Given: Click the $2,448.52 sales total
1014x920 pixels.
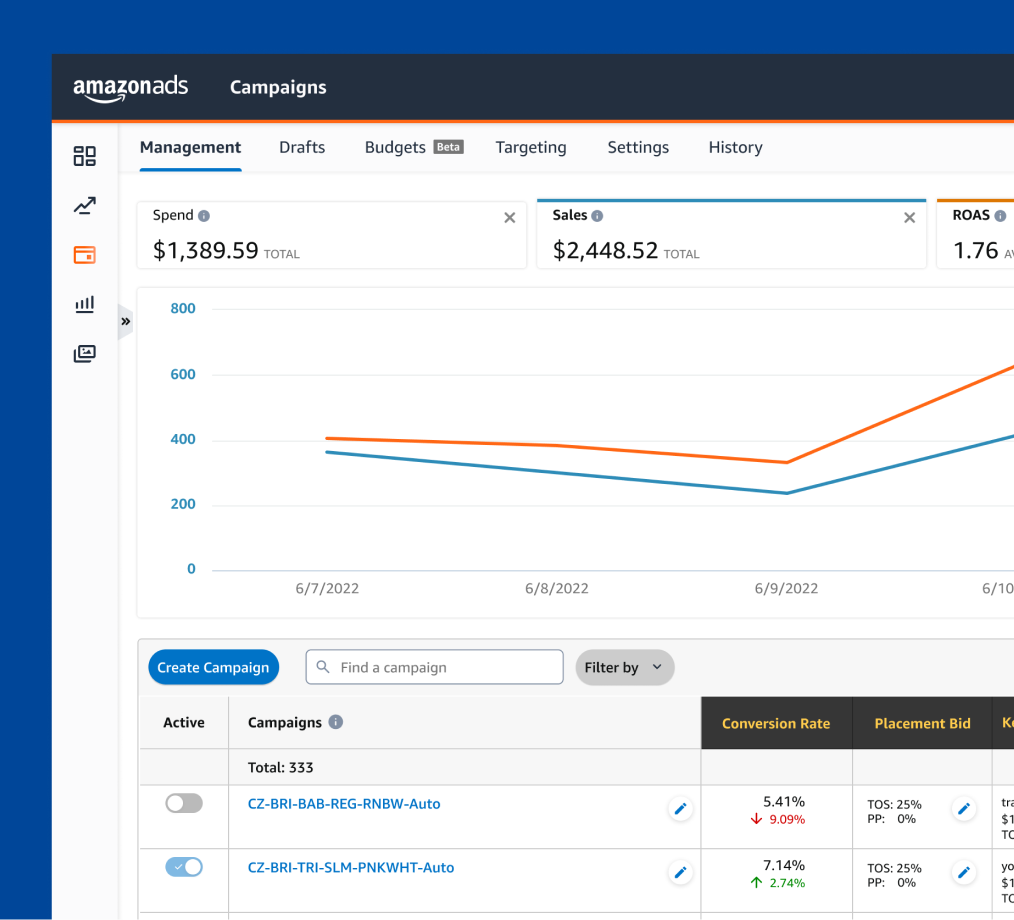Looking at the screenshot, I should click(x=605, y=251).
